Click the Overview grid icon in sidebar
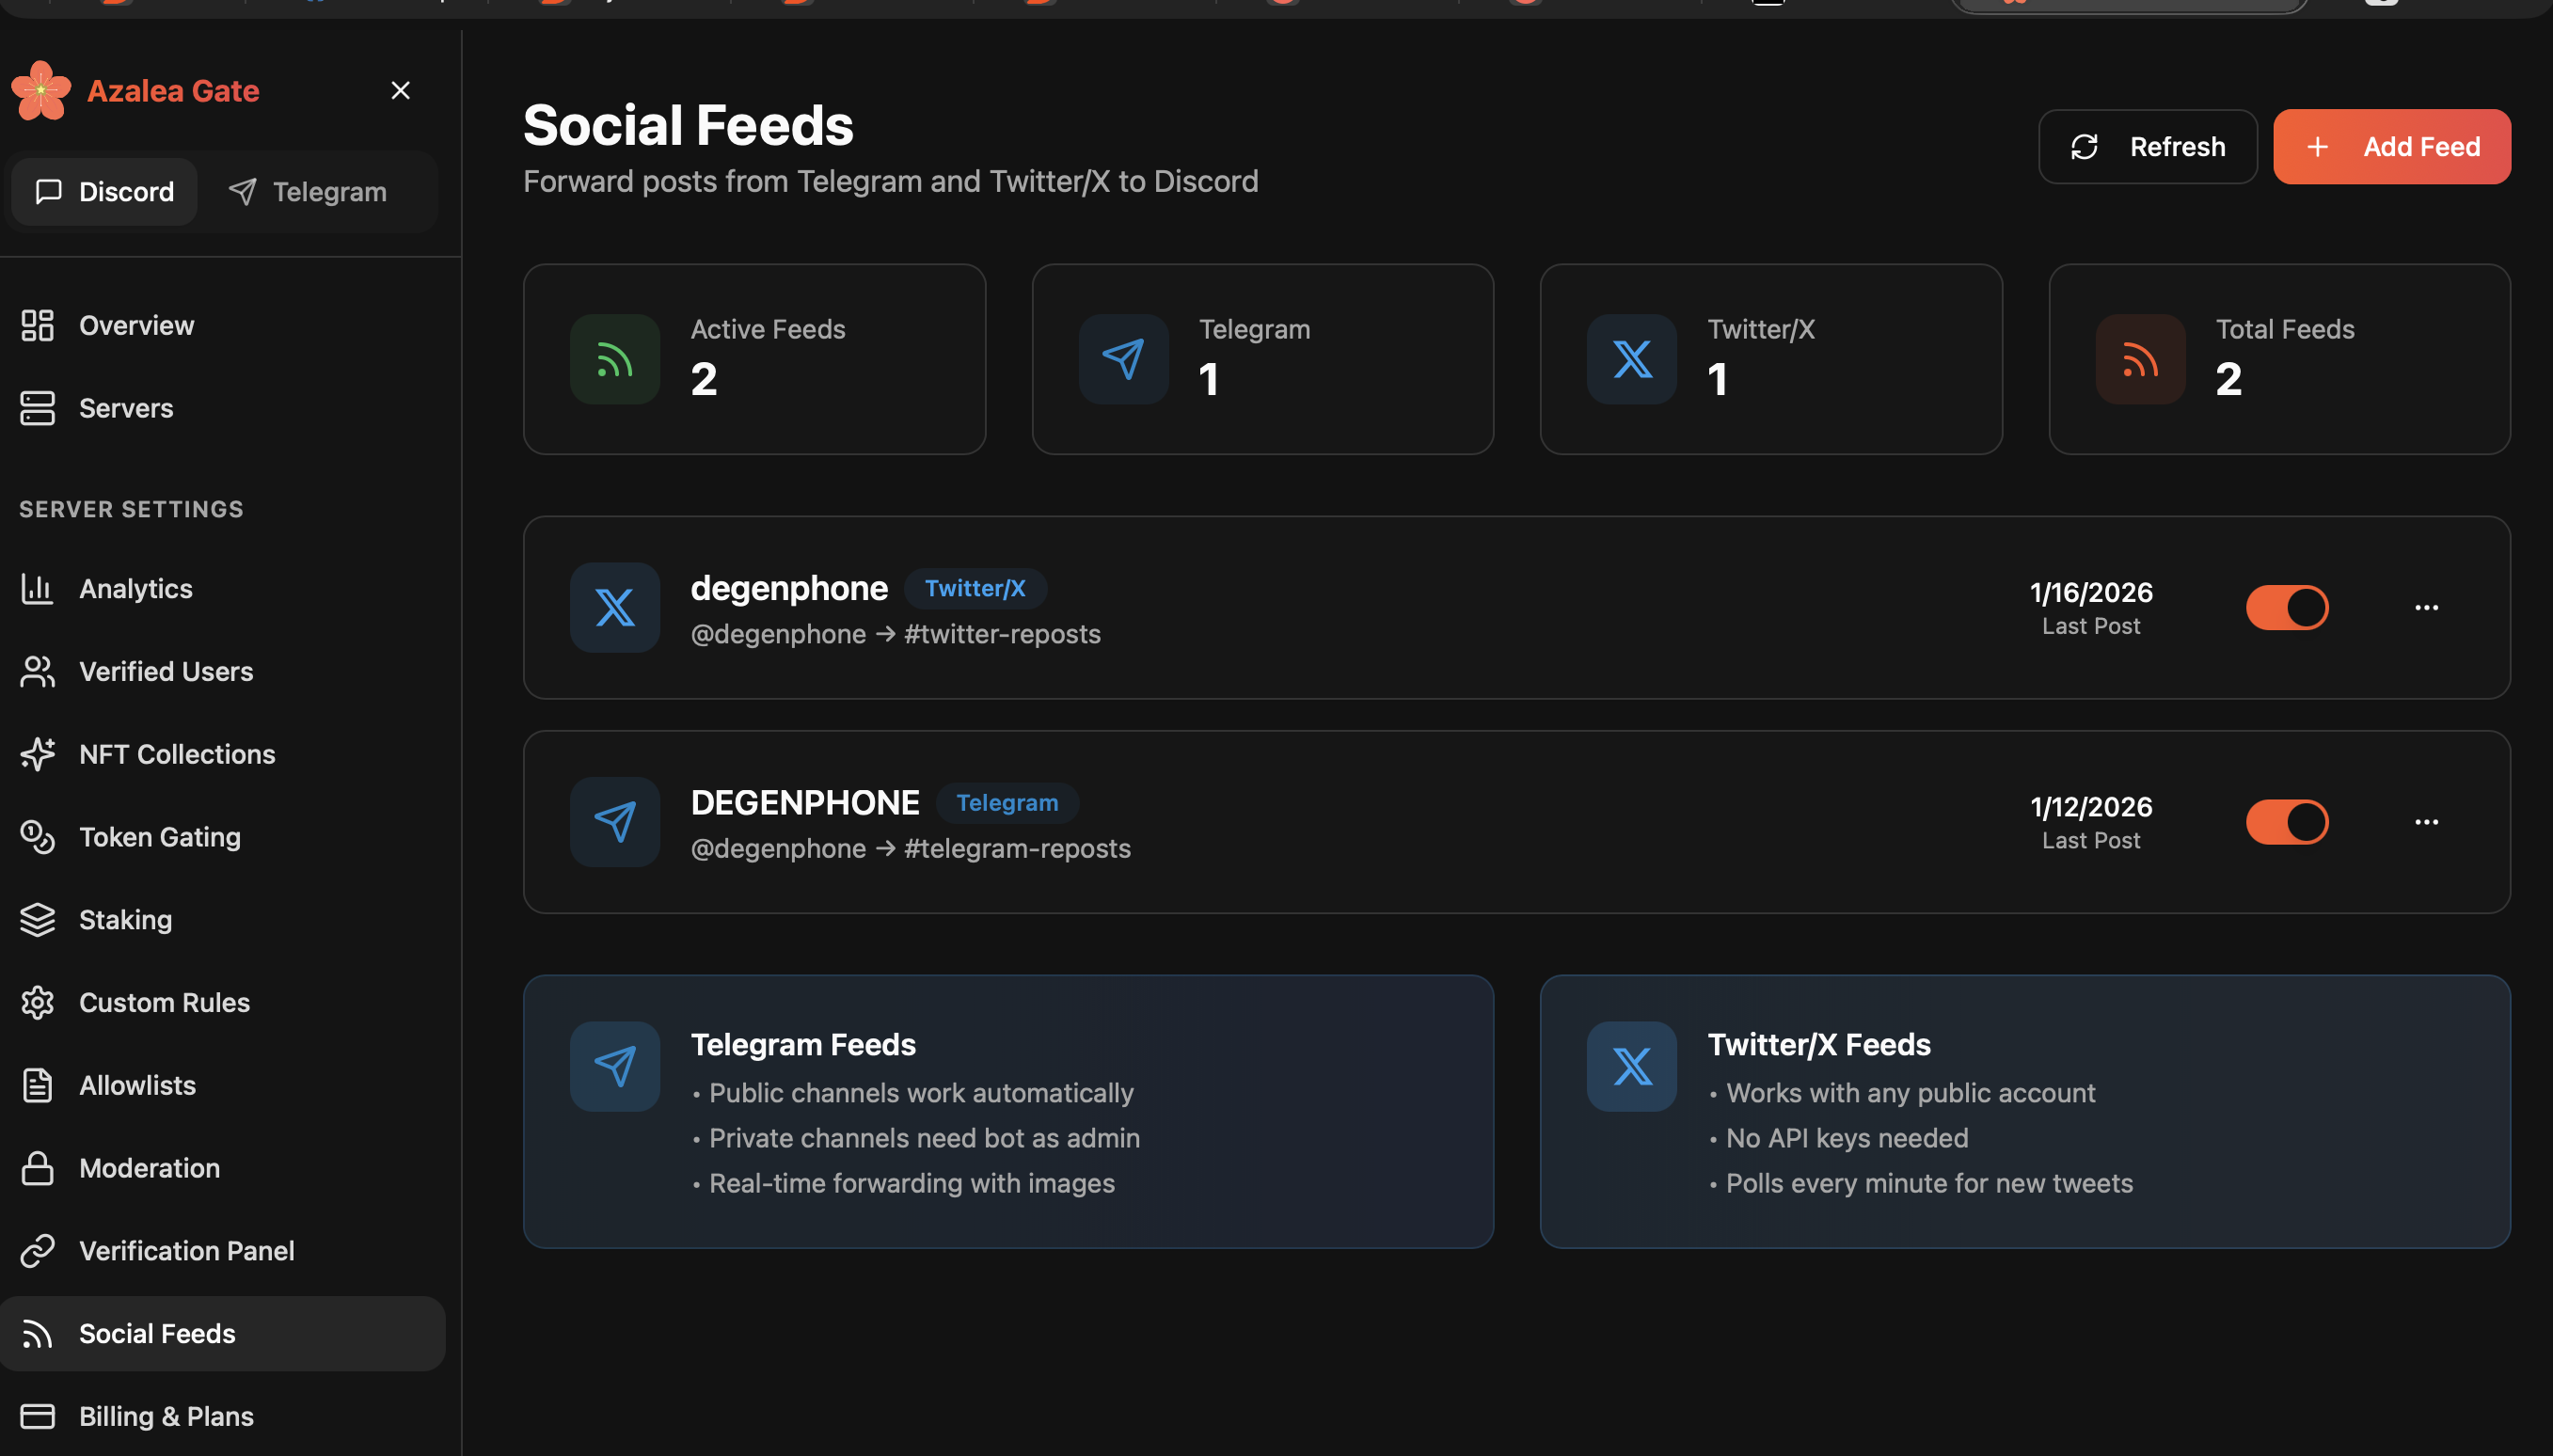2553x1456 pixels. pyautogui.click(x=37, y=325)
